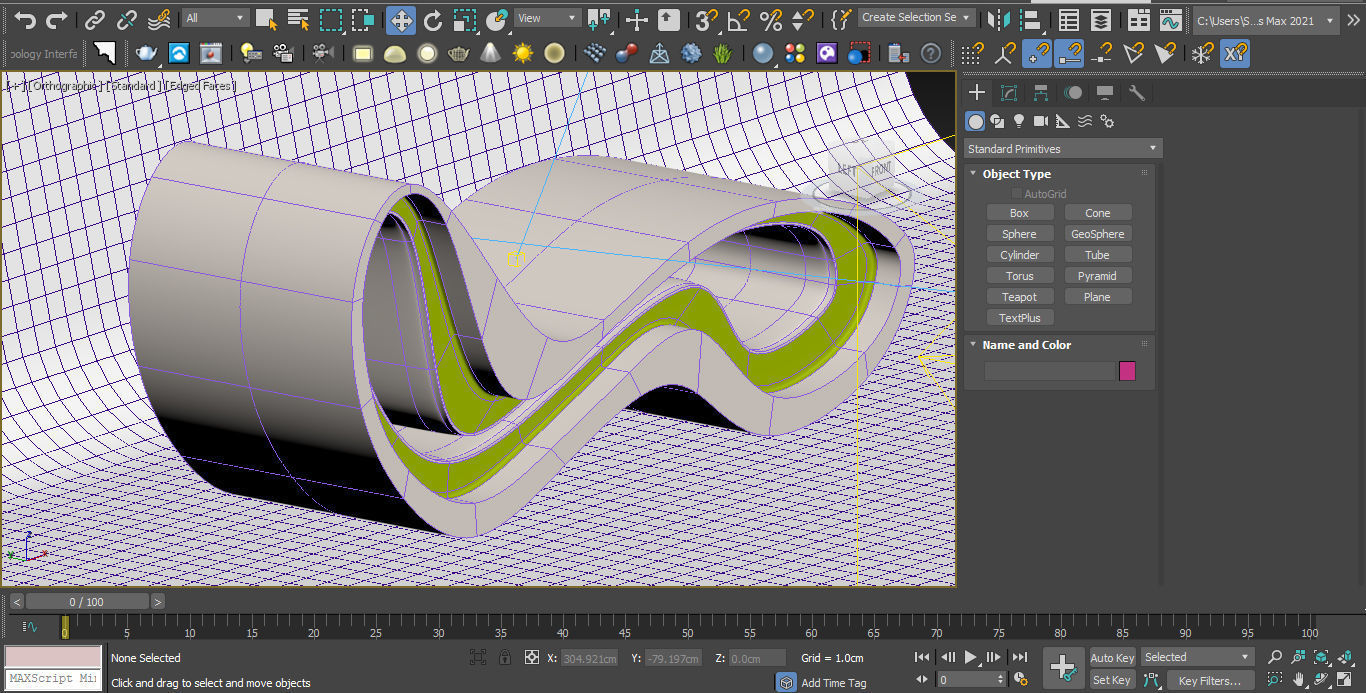Toggle the 3D Snaps button
The image size is (1366, 693).
707,20
